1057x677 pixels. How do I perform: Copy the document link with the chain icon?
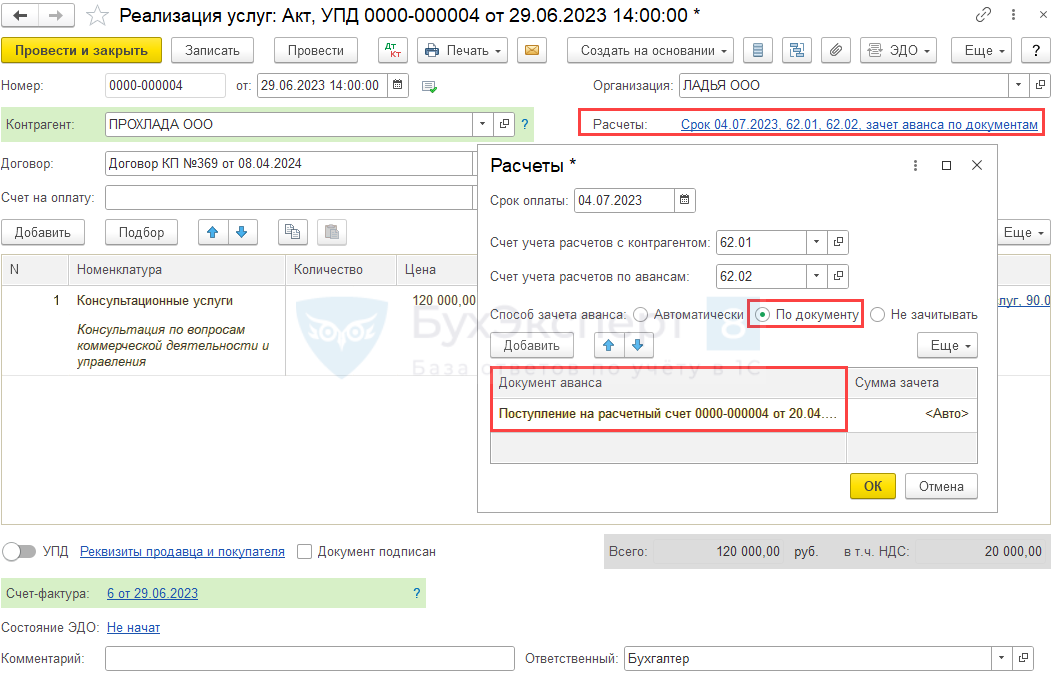(x=984, y=14)
